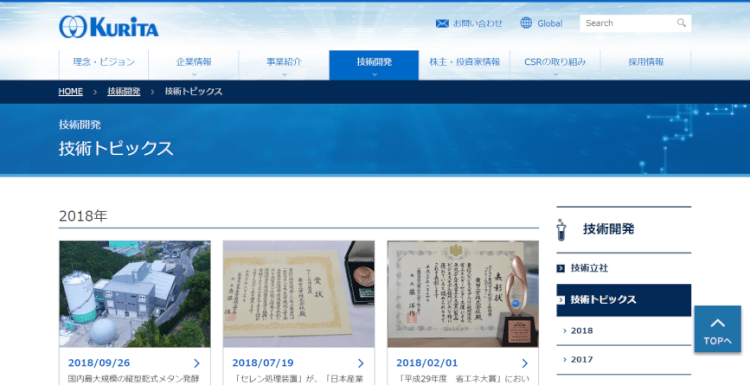Open the 表彰状 award trophy thumbnail
Viewport: 750px width, 385px height.
[x=463, y=294]
